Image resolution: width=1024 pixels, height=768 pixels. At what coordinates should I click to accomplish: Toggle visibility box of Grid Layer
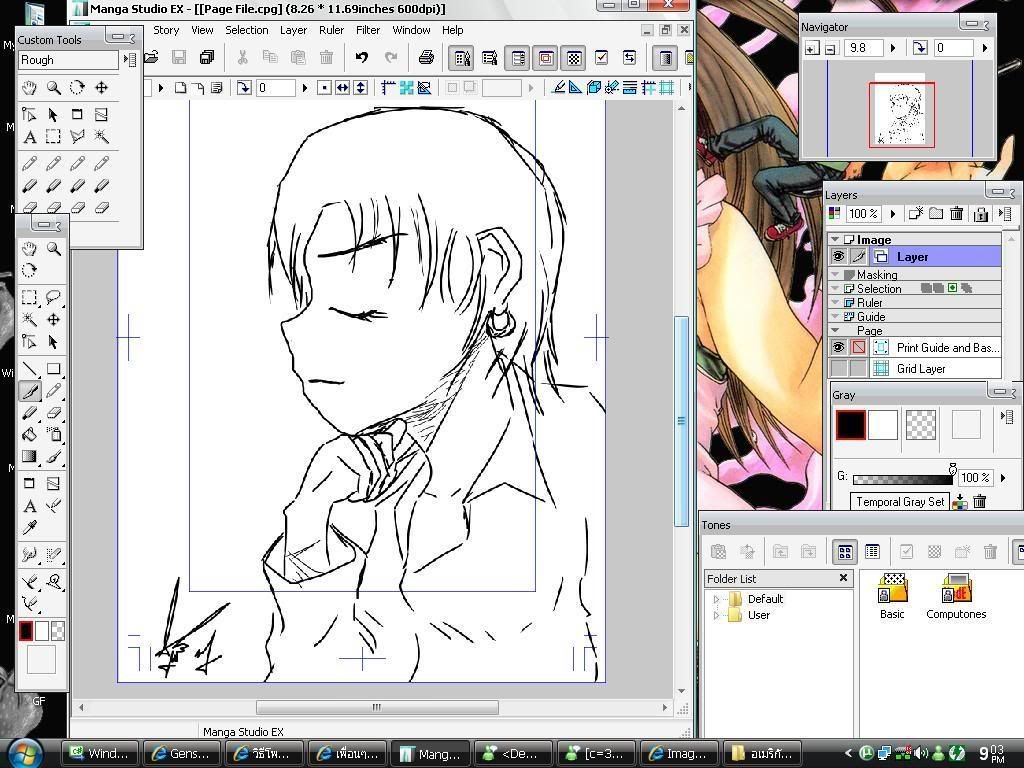[838, 368]
